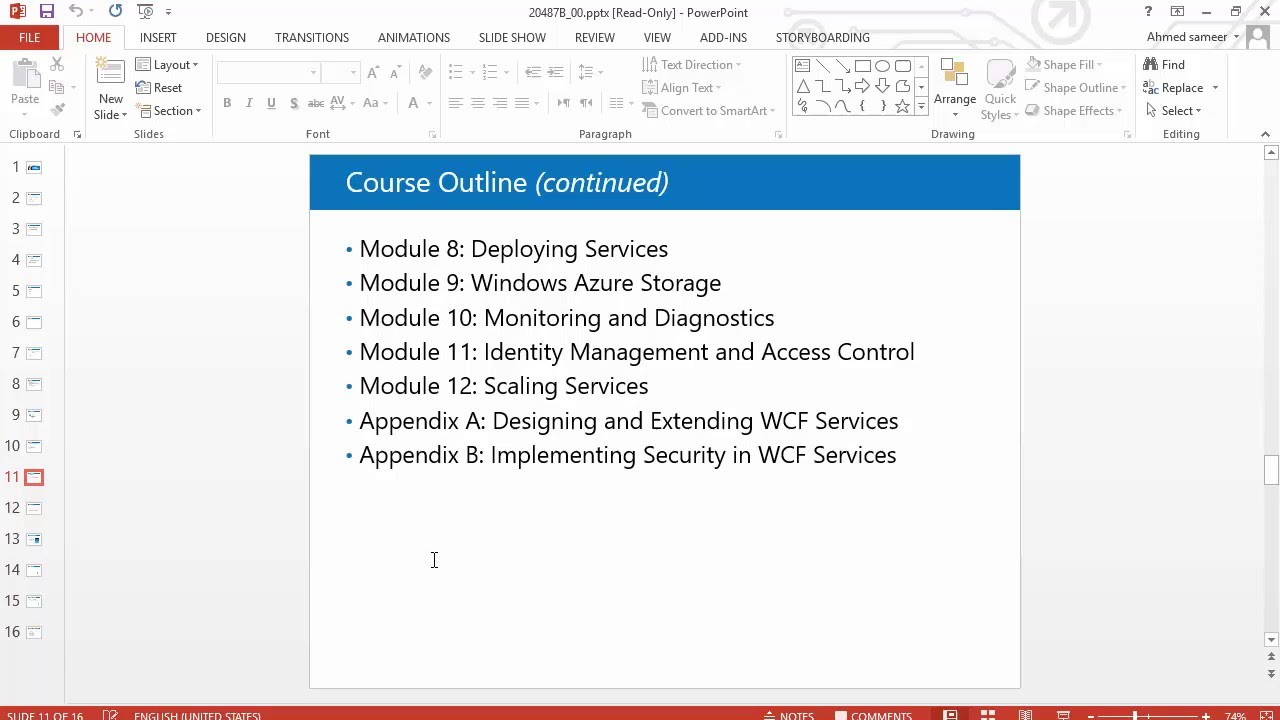Align text right
This screenshot has height=720, width=1280.
point(499,103)
